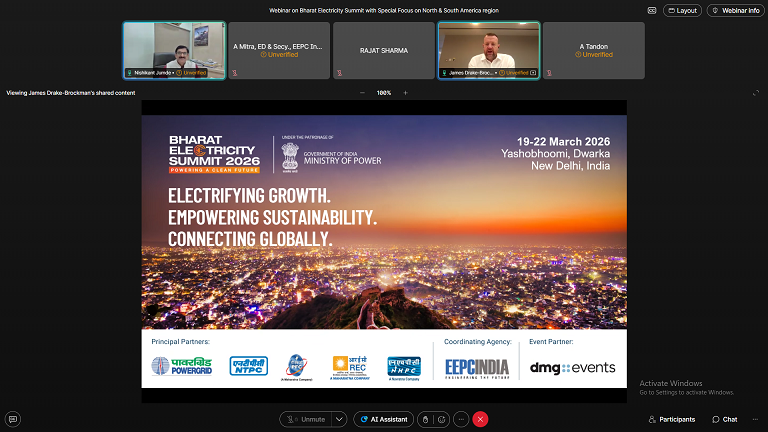Select James Drake-Brockman's video thumbnail
The width and height of the screenshot is (768, 432).
[489, 50]
